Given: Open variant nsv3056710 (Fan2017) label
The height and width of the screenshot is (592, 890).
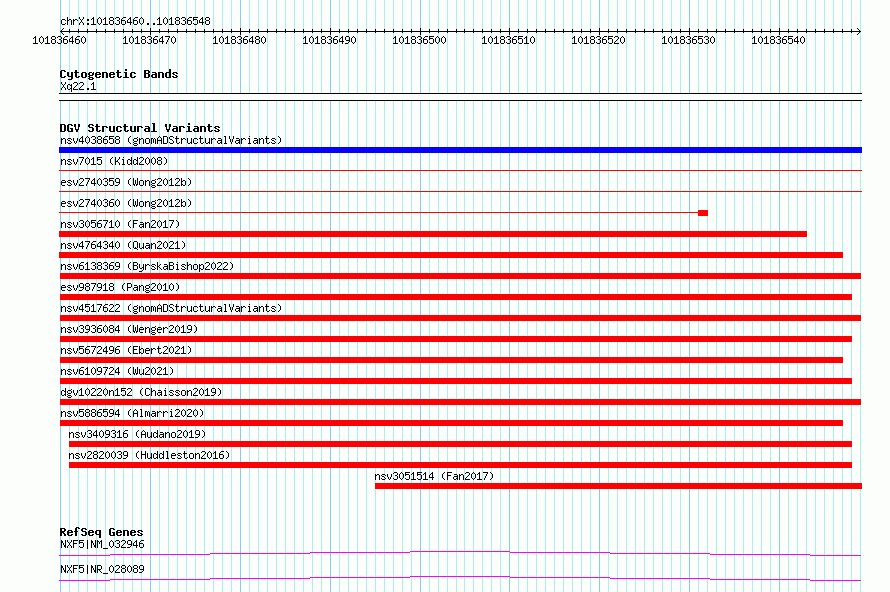Looking at the screenshot, I should (120, 224).
